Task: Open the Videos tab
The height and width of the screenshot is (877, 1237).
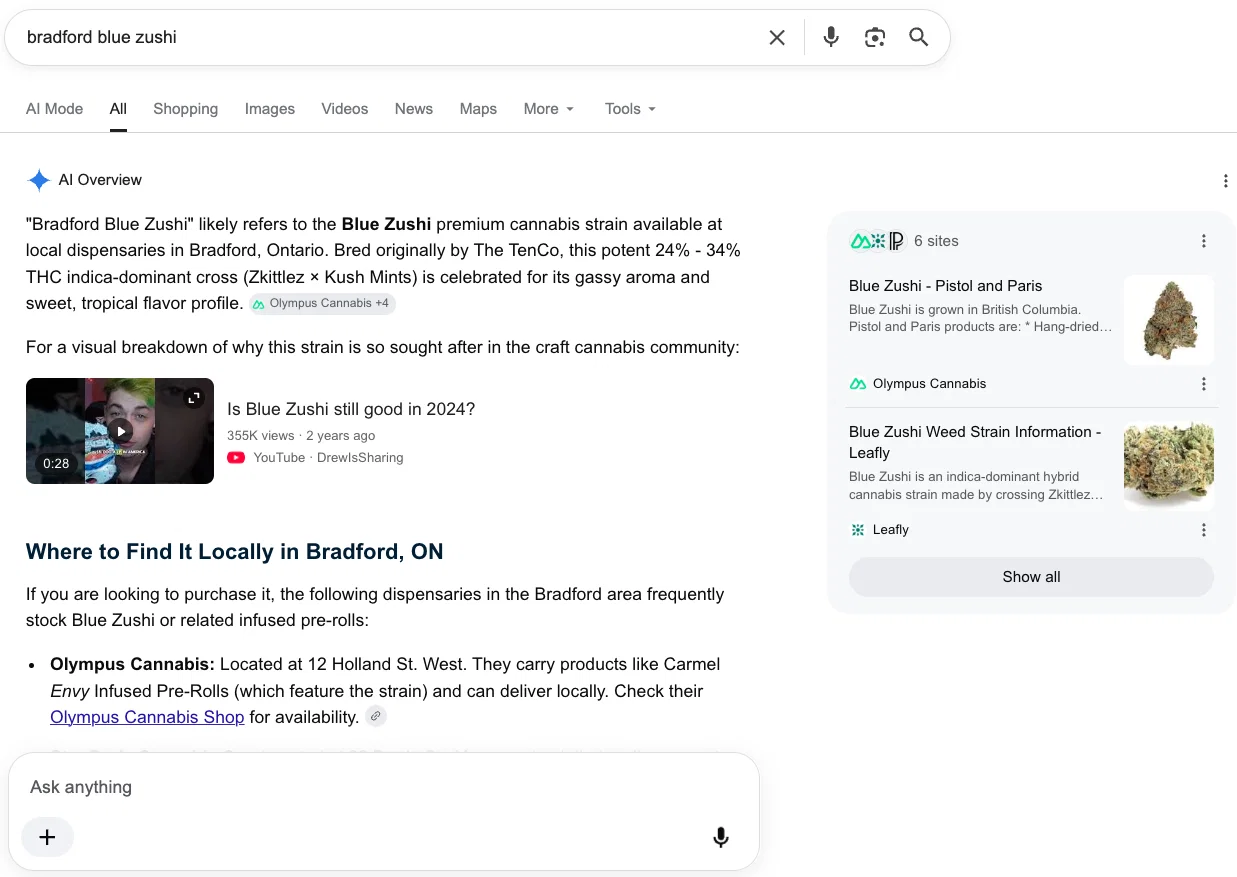Action: point(345,109)
